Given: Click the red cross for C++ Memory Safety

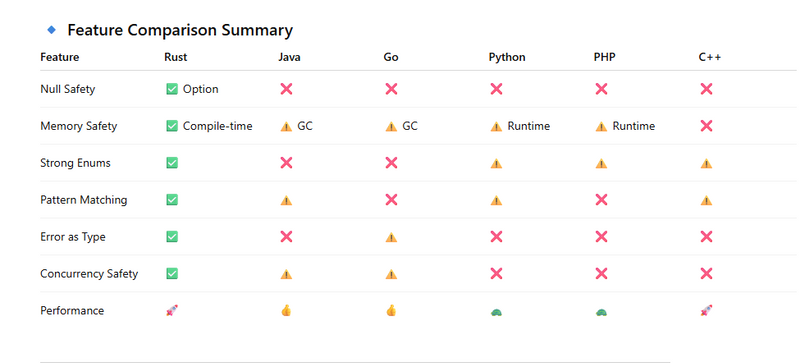Looking at the screenshot, I should tap(706, 126).
